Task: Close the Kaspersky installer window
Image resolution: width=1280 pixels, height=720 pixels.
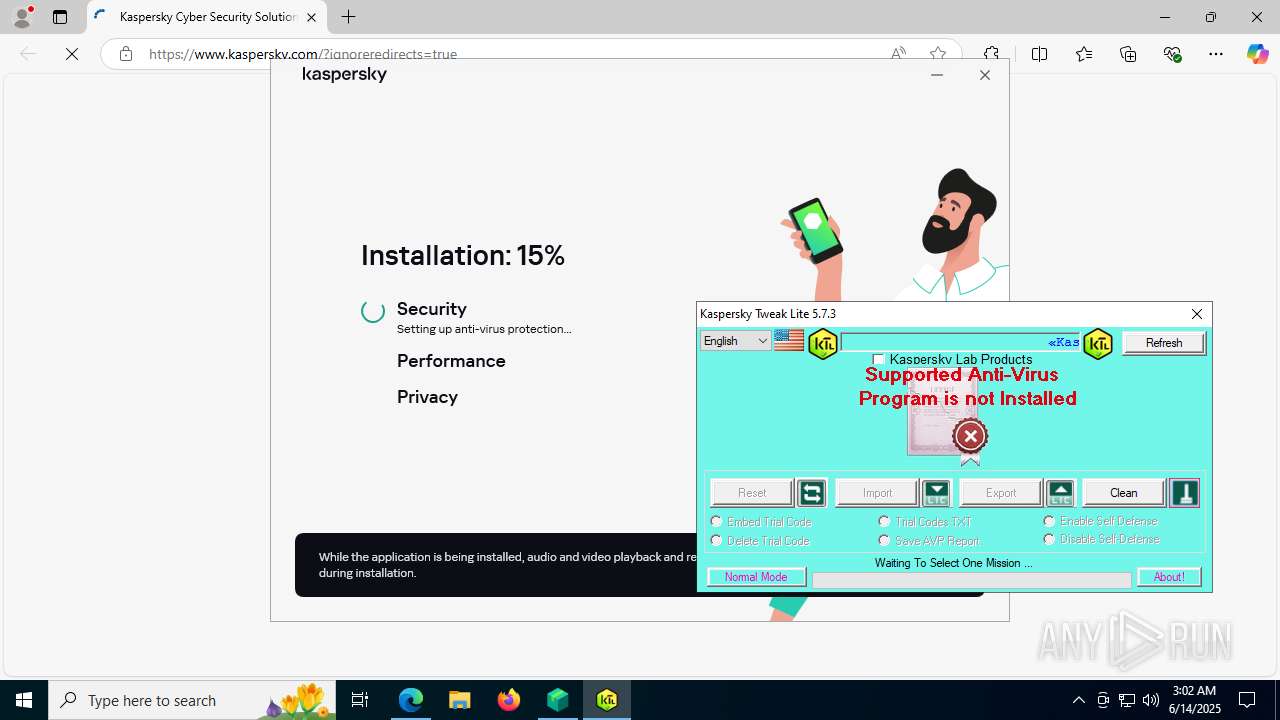Action: click(985, 75)
